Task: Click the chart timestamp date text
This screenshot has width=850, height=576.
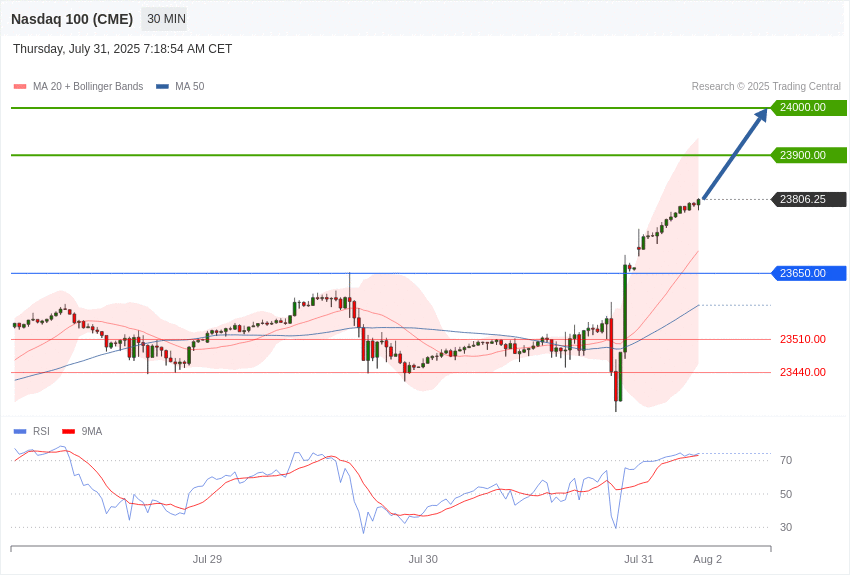Action: click(x=123, y=49)
